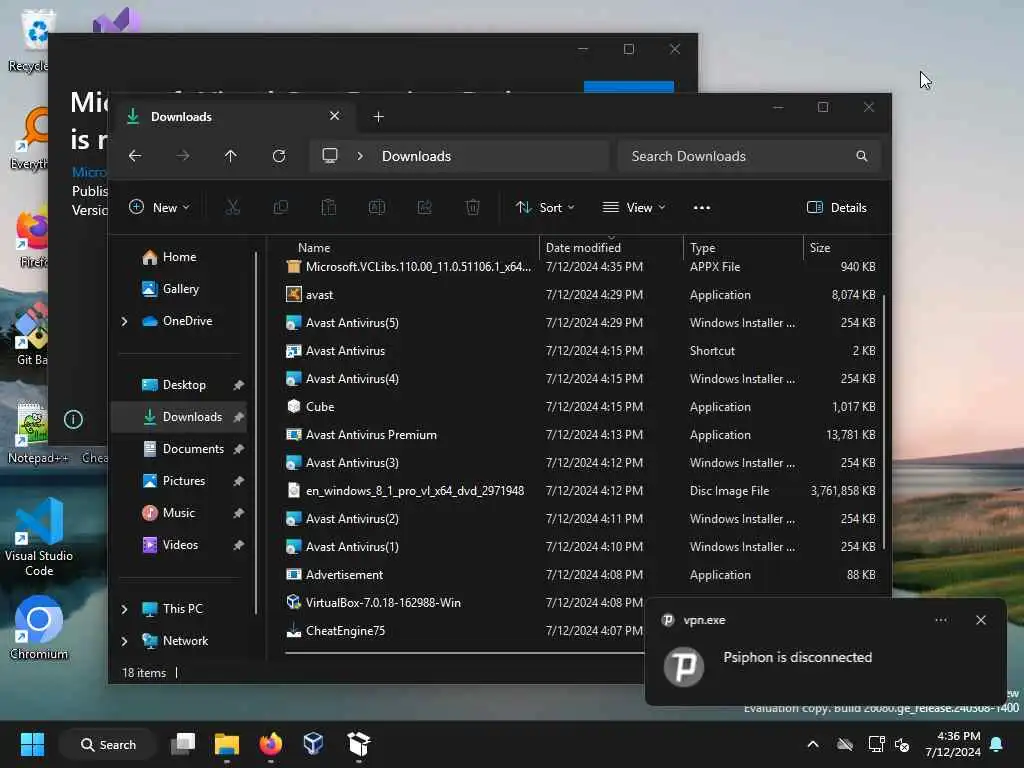Open the Windows Start menu
1024x768 pixels.
click(32, 744)
